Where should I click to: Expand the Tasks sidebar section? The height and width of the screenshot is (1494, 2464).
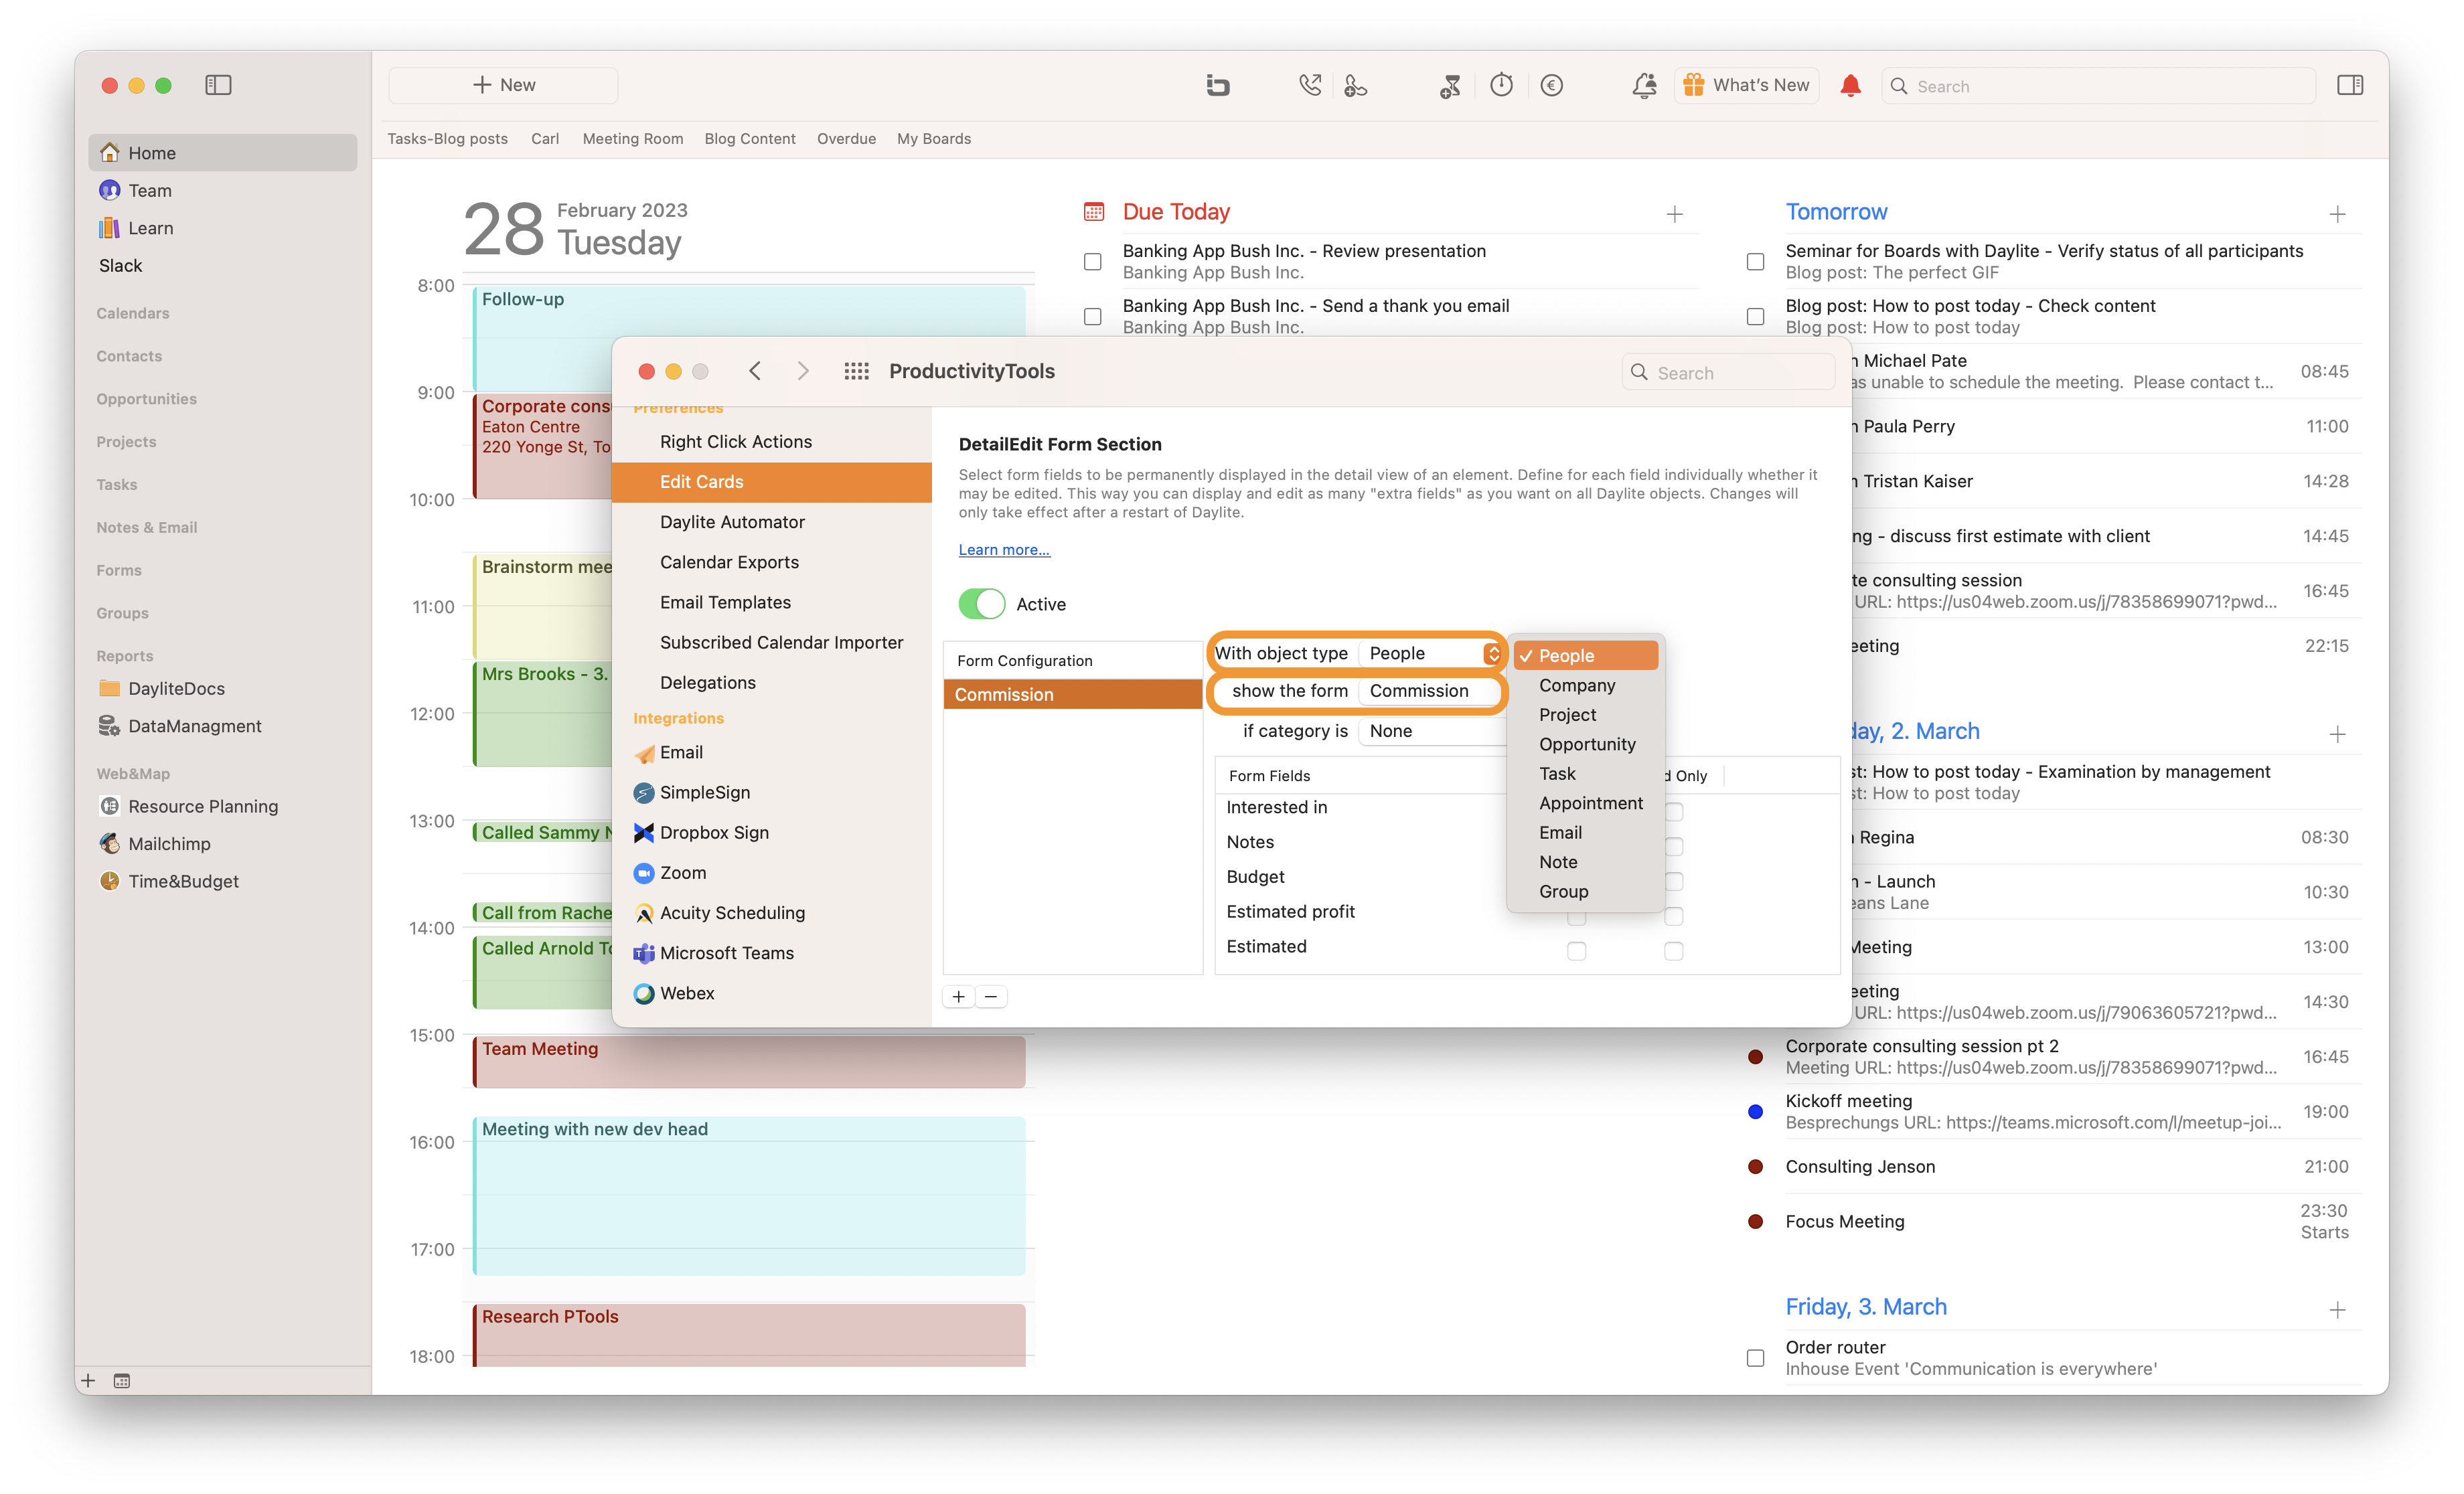pos(117,484)
